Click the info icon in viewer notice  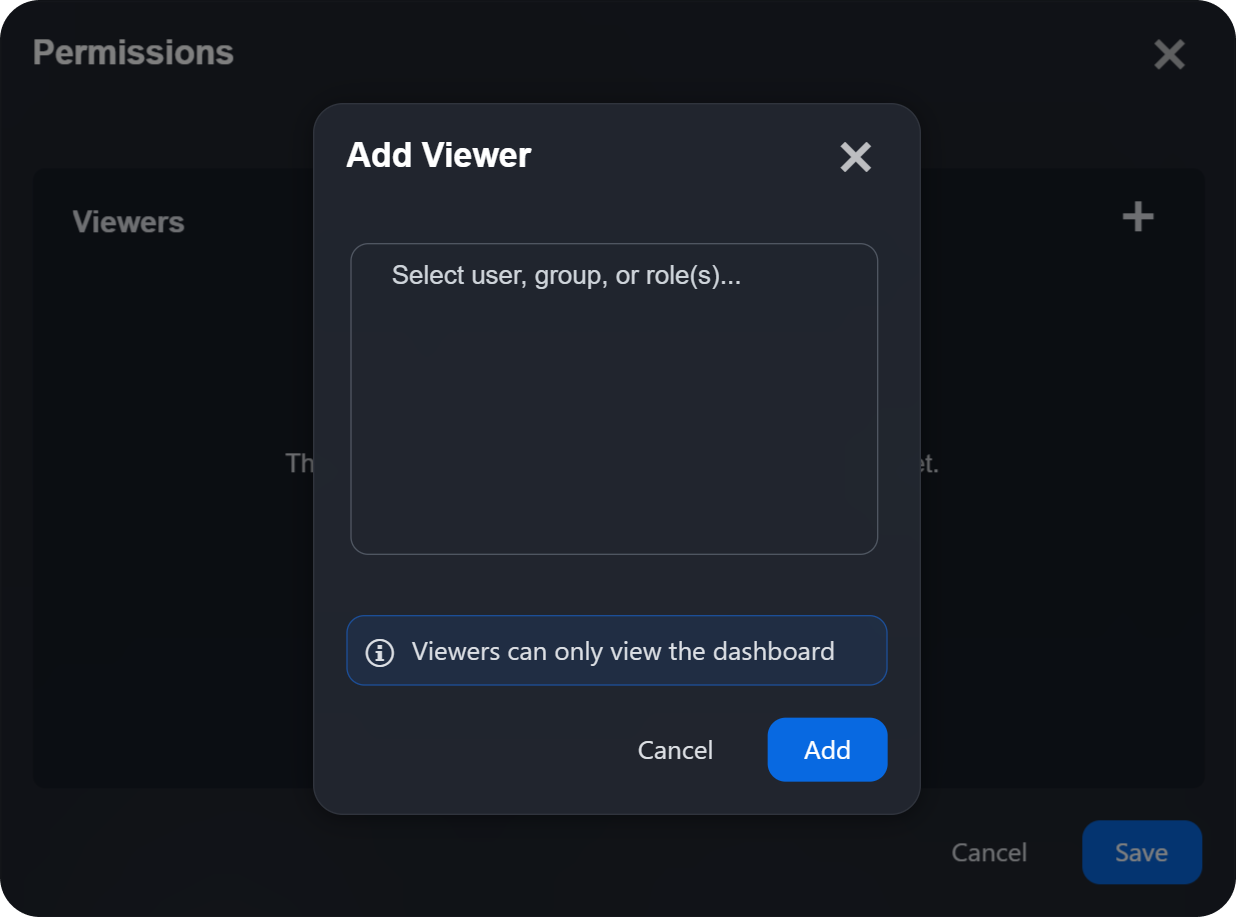click(x=379, y=652)
